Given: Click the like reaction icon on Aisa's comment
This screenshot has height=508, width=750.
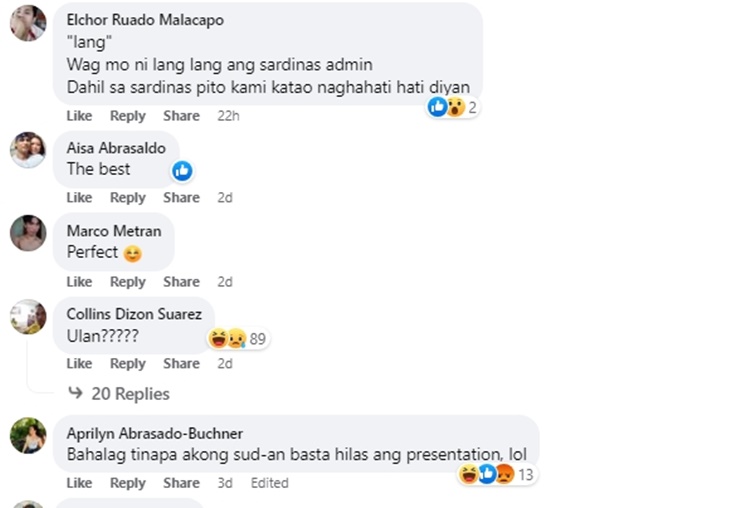Looking at the screenshot, I should pos(182,171).
